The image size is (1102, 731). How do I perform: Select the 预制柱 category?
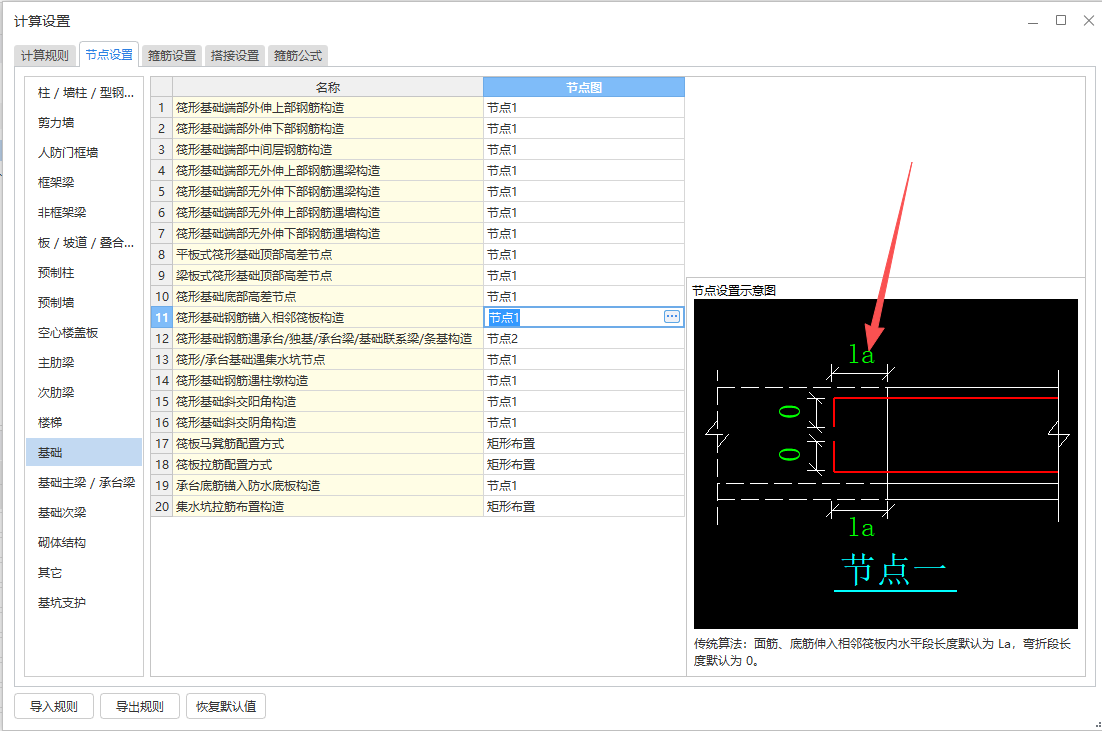click(84, 273)
